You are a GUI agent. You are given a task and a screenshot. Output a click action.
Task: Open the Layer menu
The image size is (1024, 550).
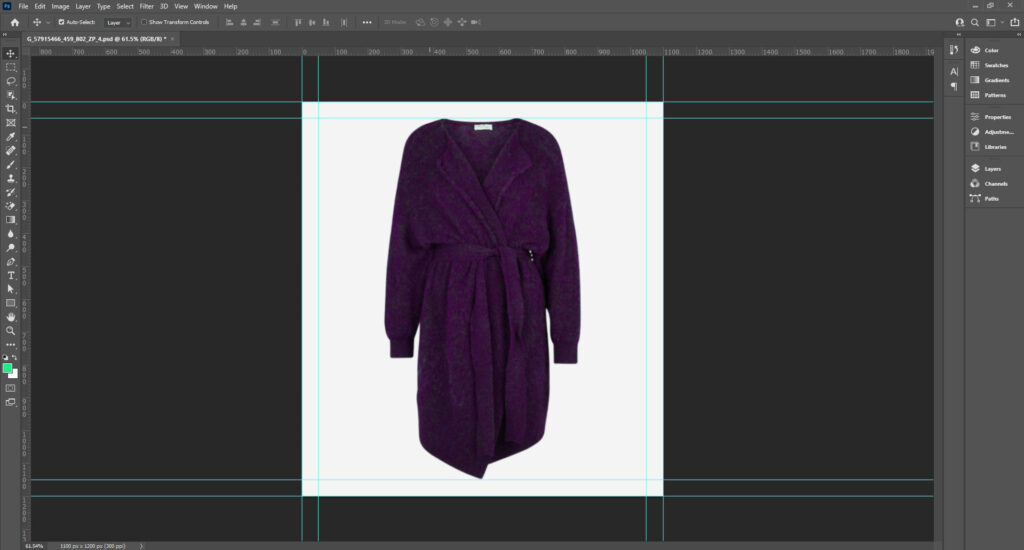pos(83,7)
